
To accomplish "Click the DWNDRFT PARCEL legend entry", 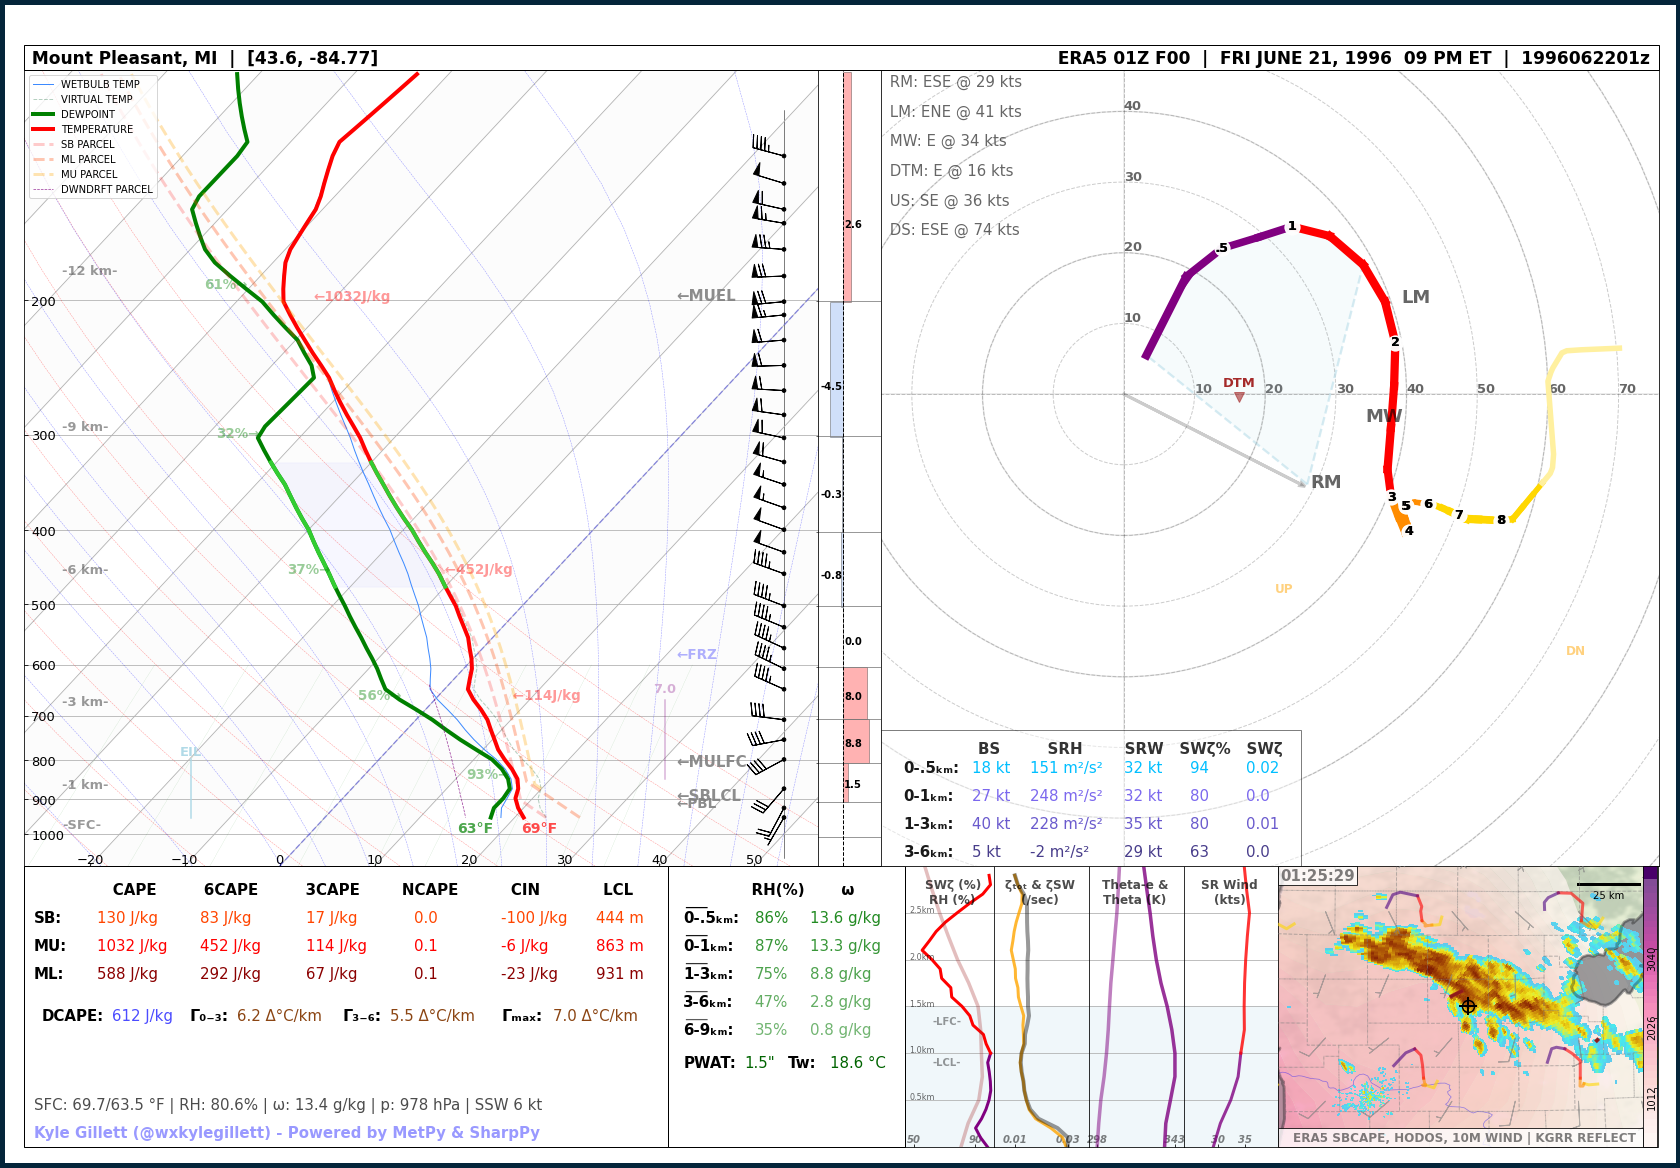I will point(106,190).
